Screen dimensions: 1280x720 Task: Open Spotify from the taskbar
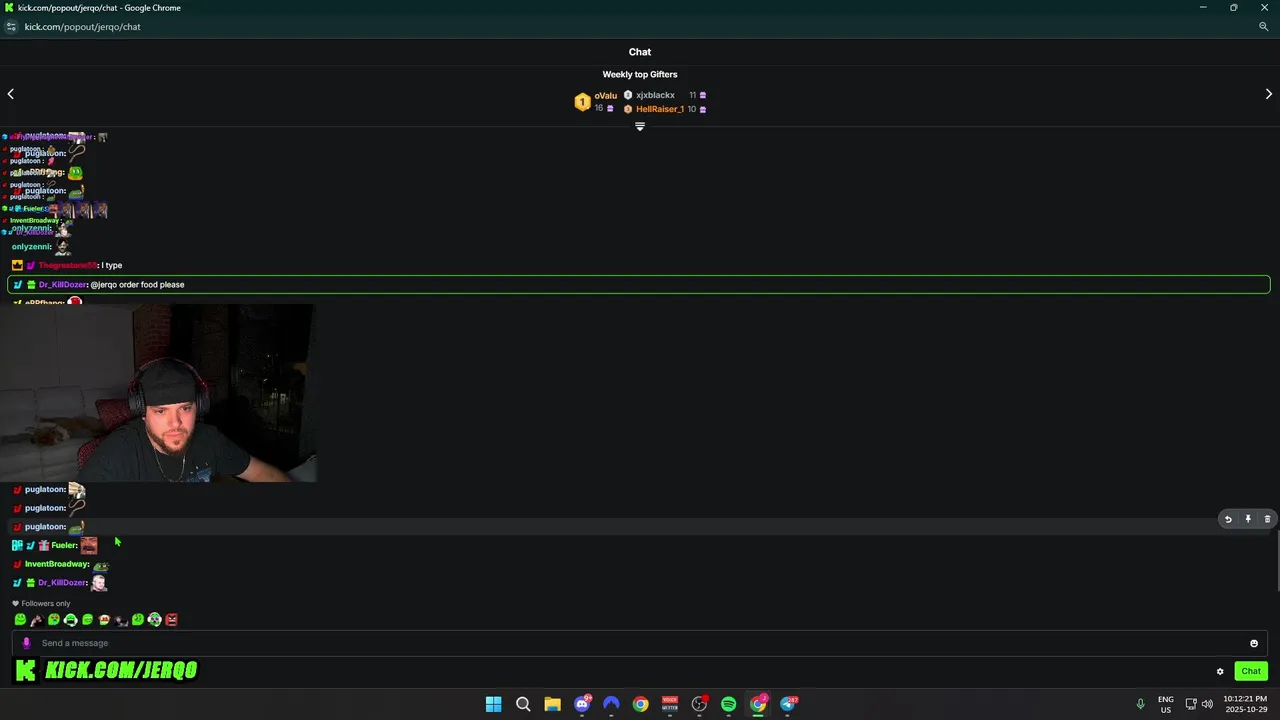pos(729,704)
